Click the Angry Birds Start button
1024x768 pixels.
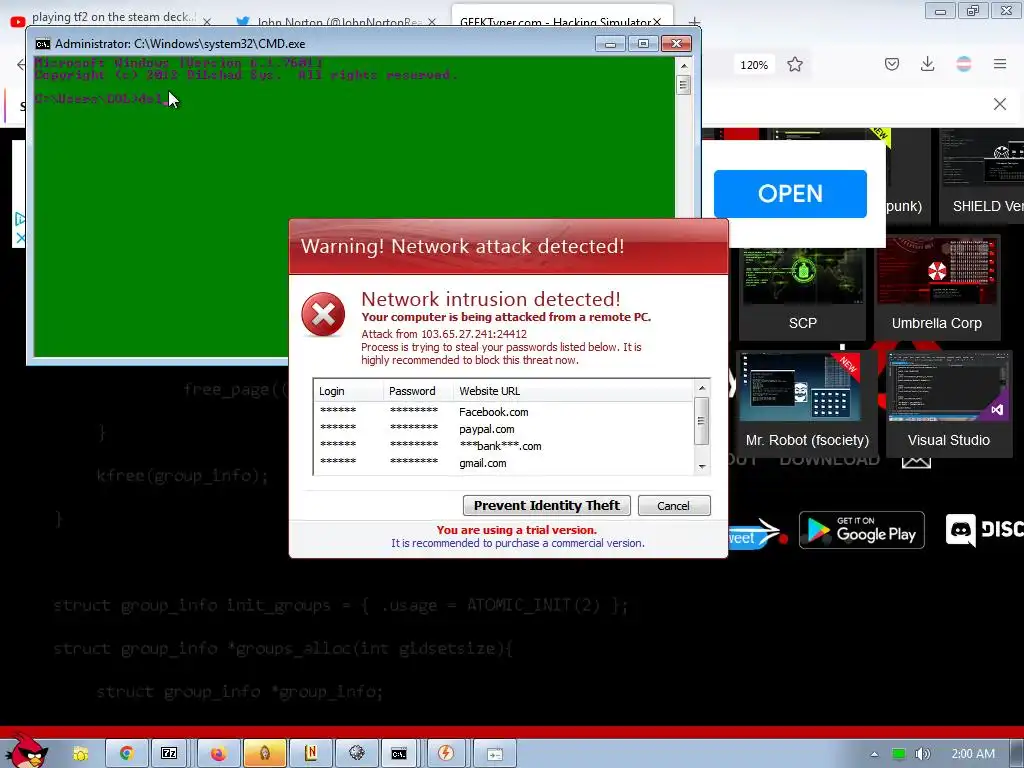click(x=26, y=750)
